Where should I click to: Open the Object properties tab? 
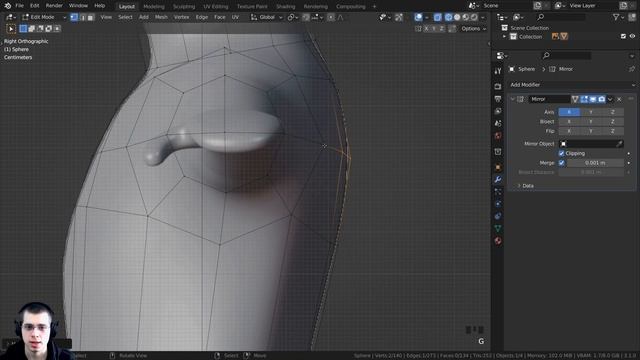click(498, 167)
